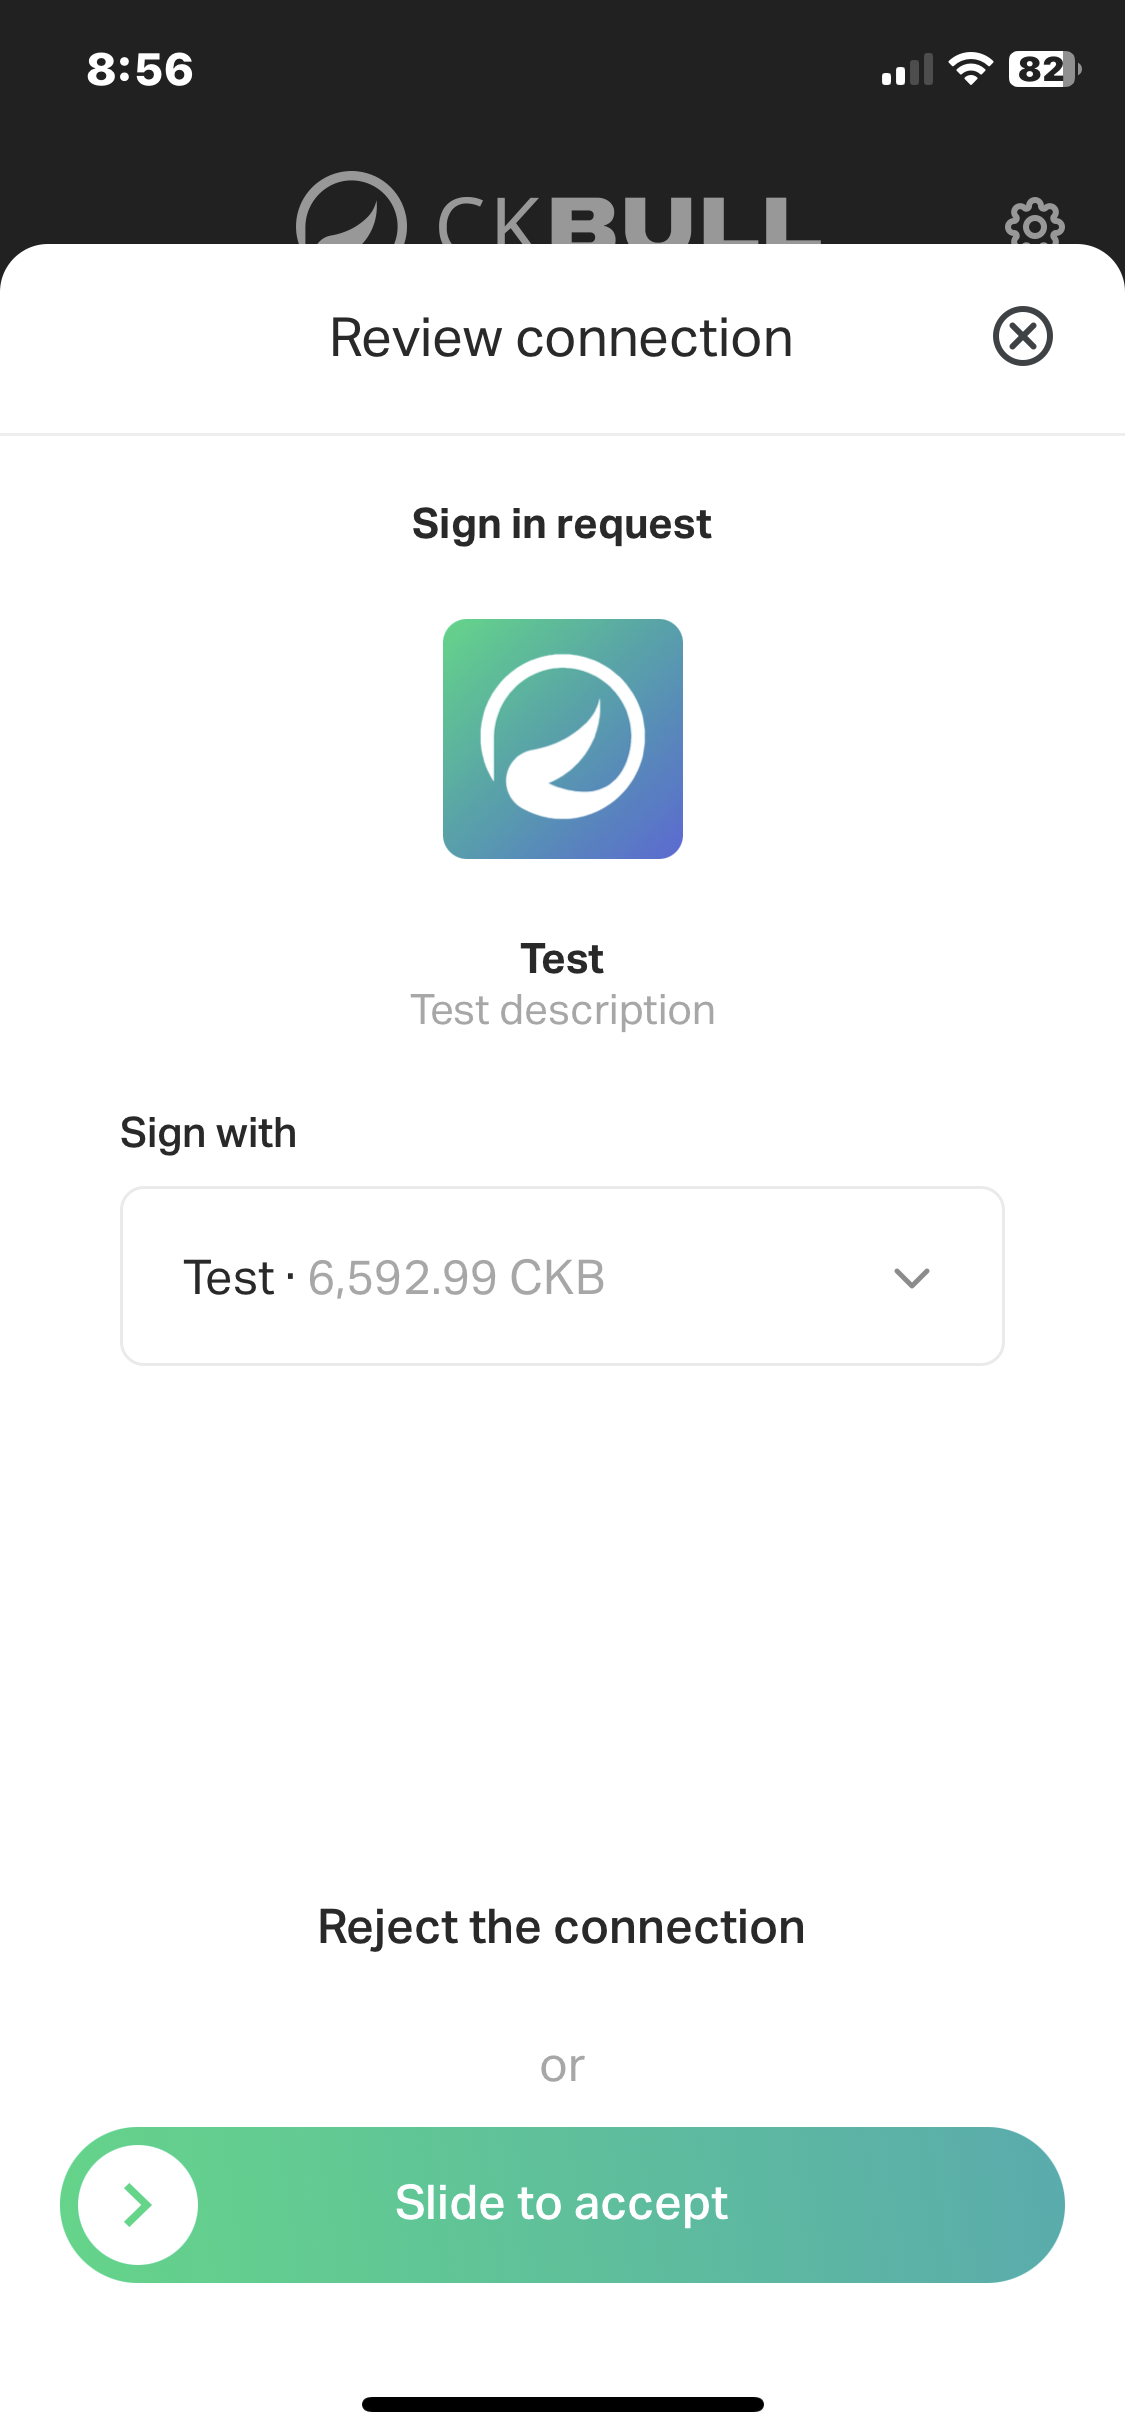Tap the CKBull circular leaf logo in header
This screenshot has width=1125, height=2436.
tap(351, 215)
